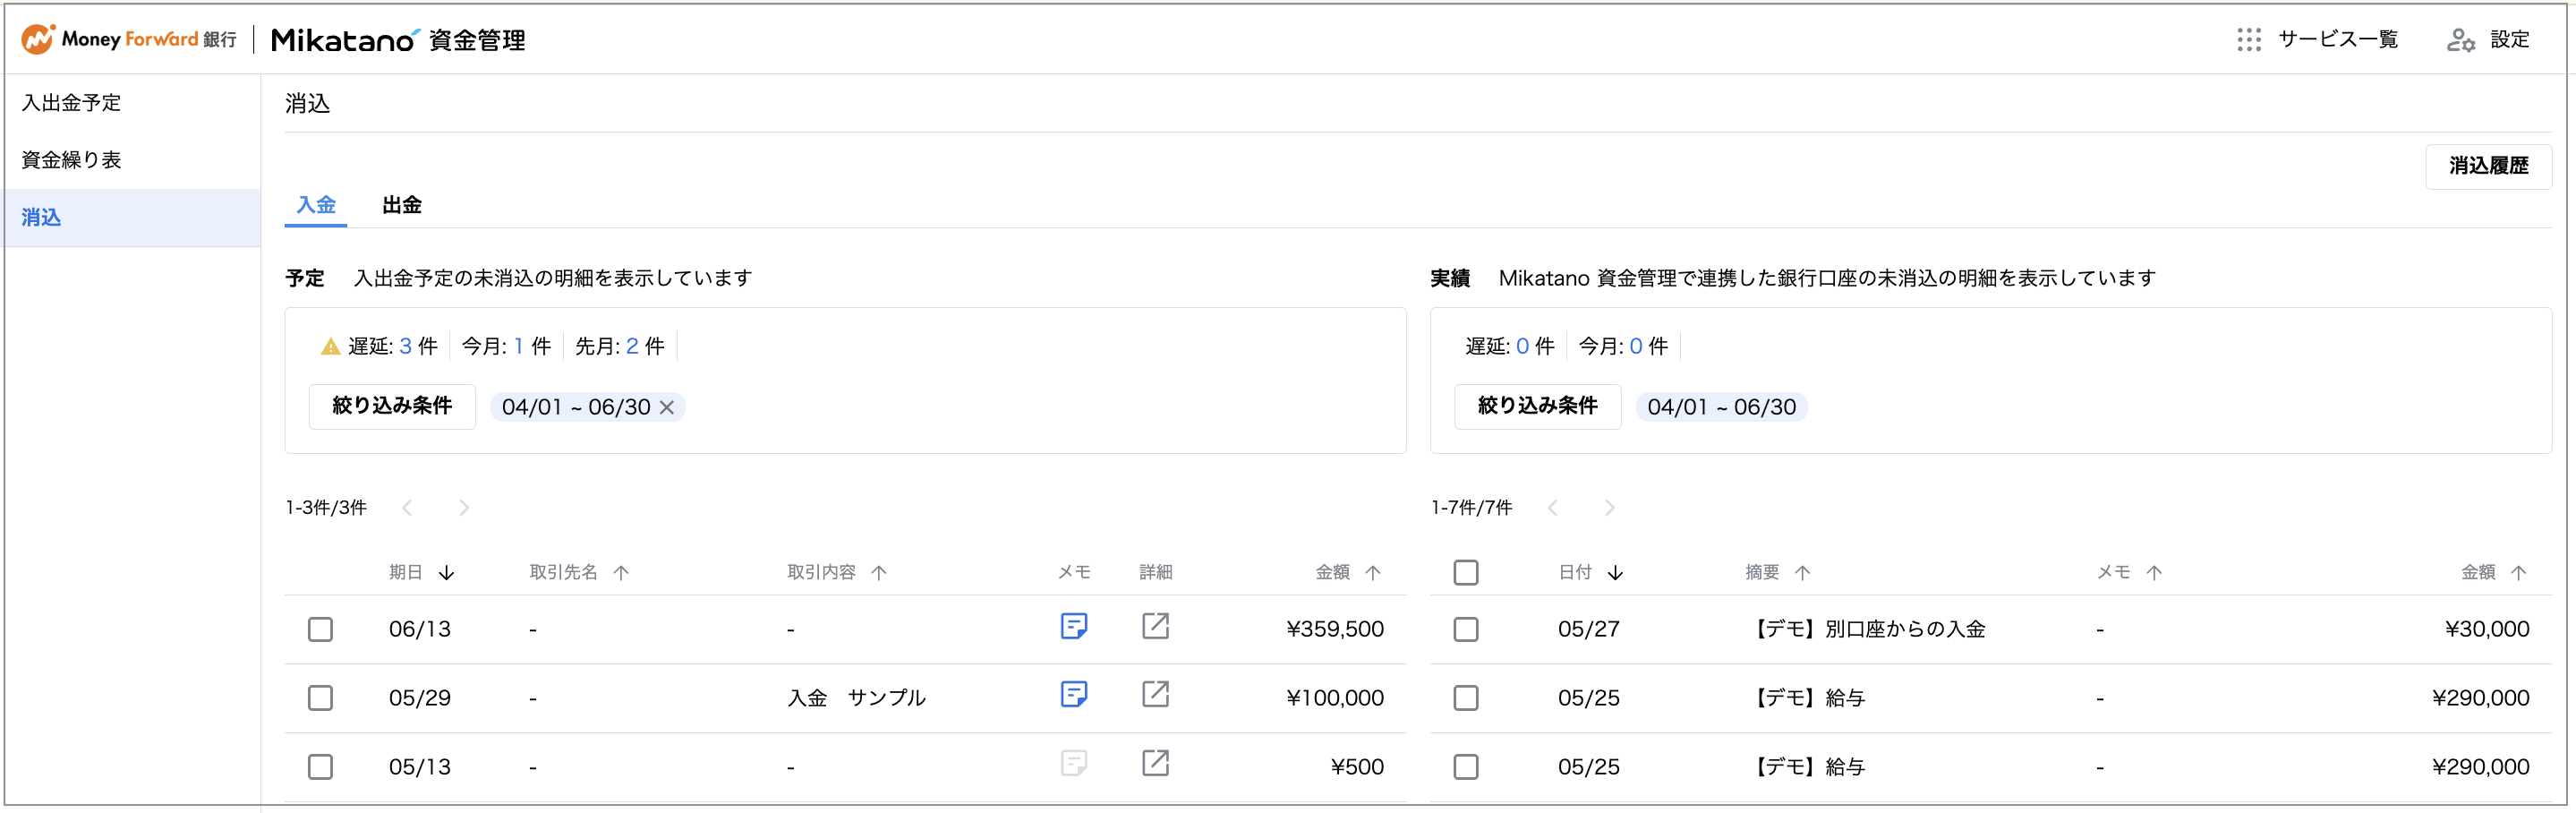The width and height of the screenshot is (2576, 813).
Task: Click the Money Forward logo
Action: [129, 39]
